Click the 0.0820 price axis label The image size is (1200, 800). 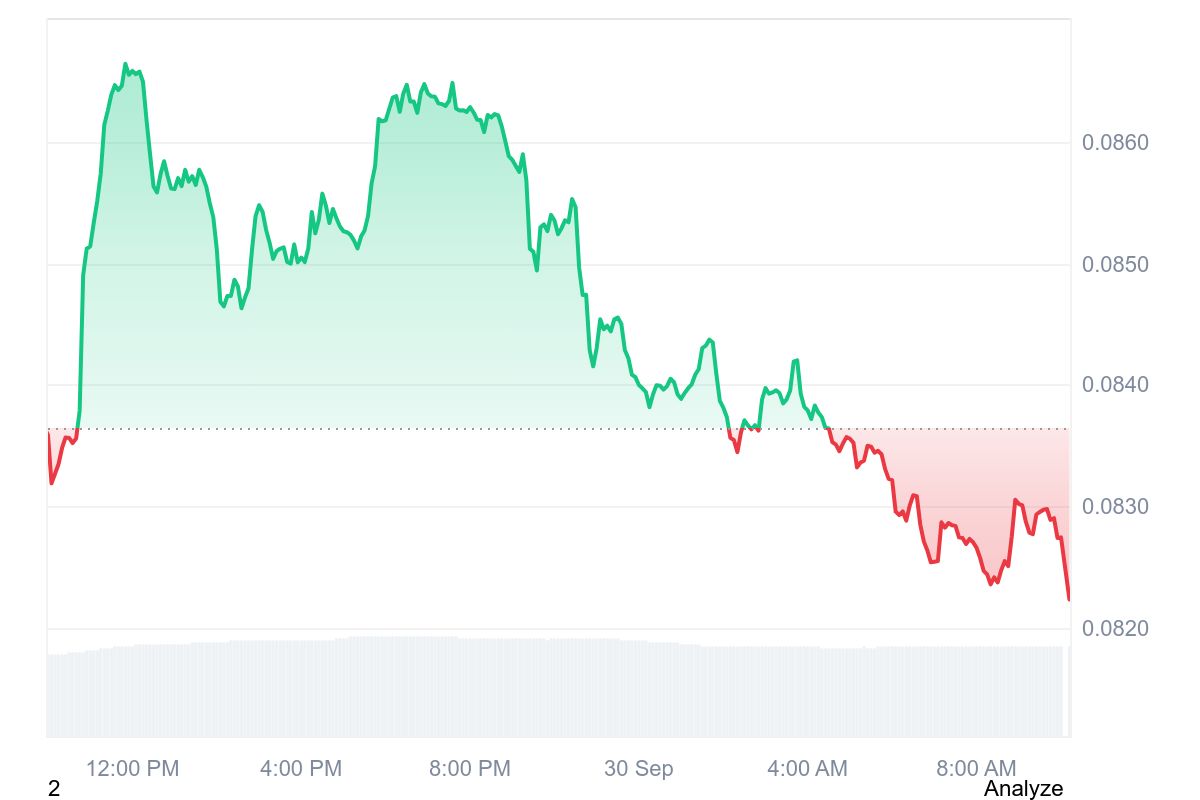point(1115,629)
